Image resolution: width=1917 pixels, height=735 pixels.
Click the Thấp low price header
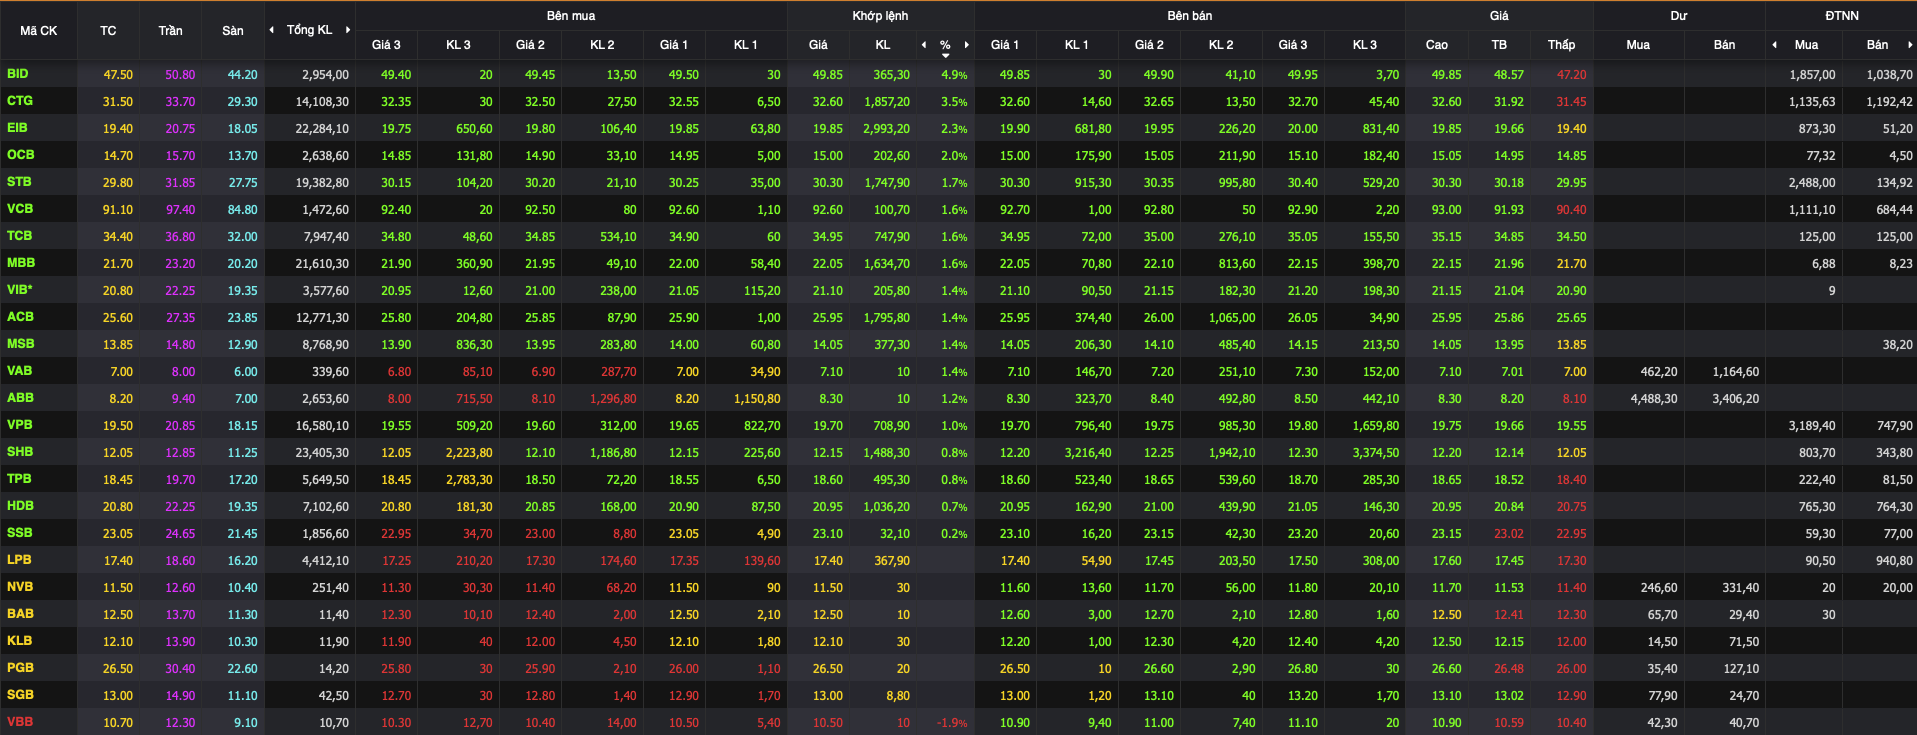[1561, 45]
